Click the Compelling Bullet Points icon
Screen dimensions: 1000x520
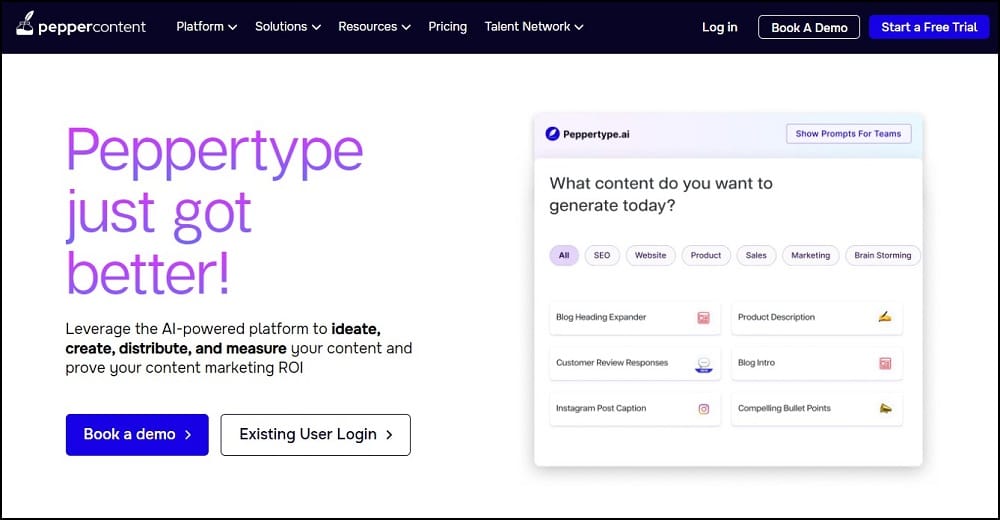[x=885, y=408]
